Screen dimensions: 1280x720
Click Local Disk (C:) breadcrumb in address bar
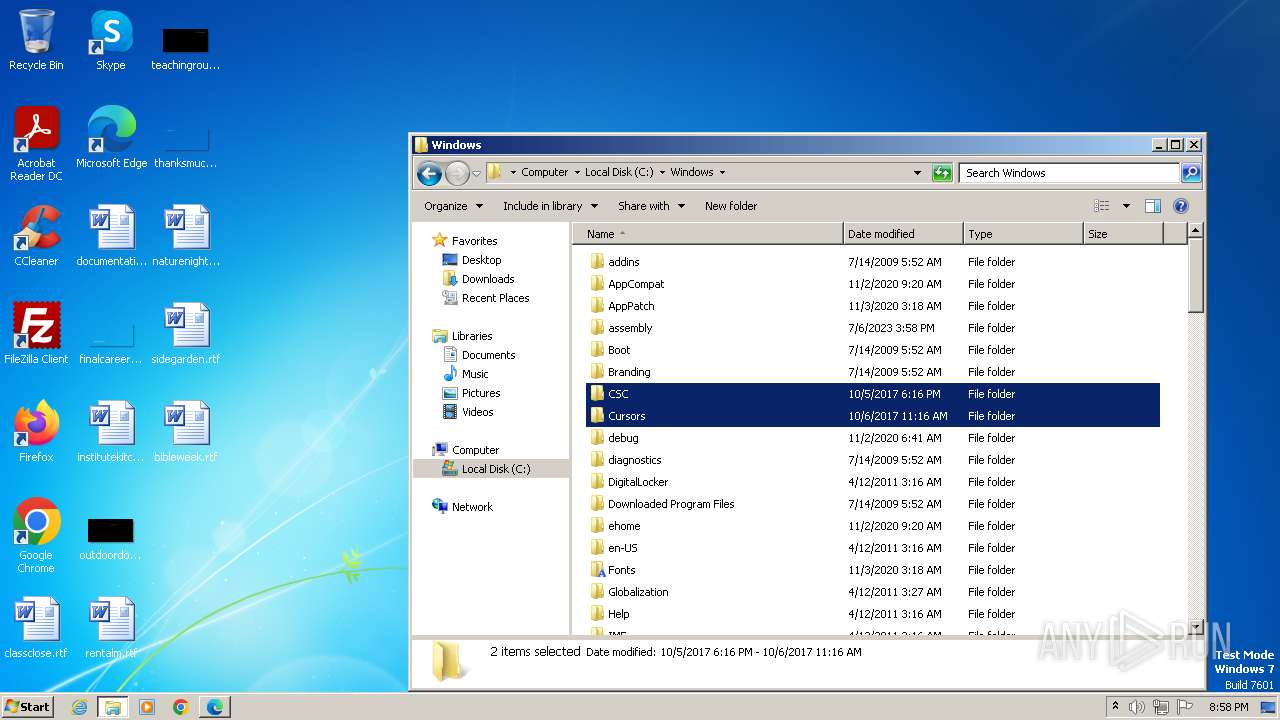(x=619, y=172)
